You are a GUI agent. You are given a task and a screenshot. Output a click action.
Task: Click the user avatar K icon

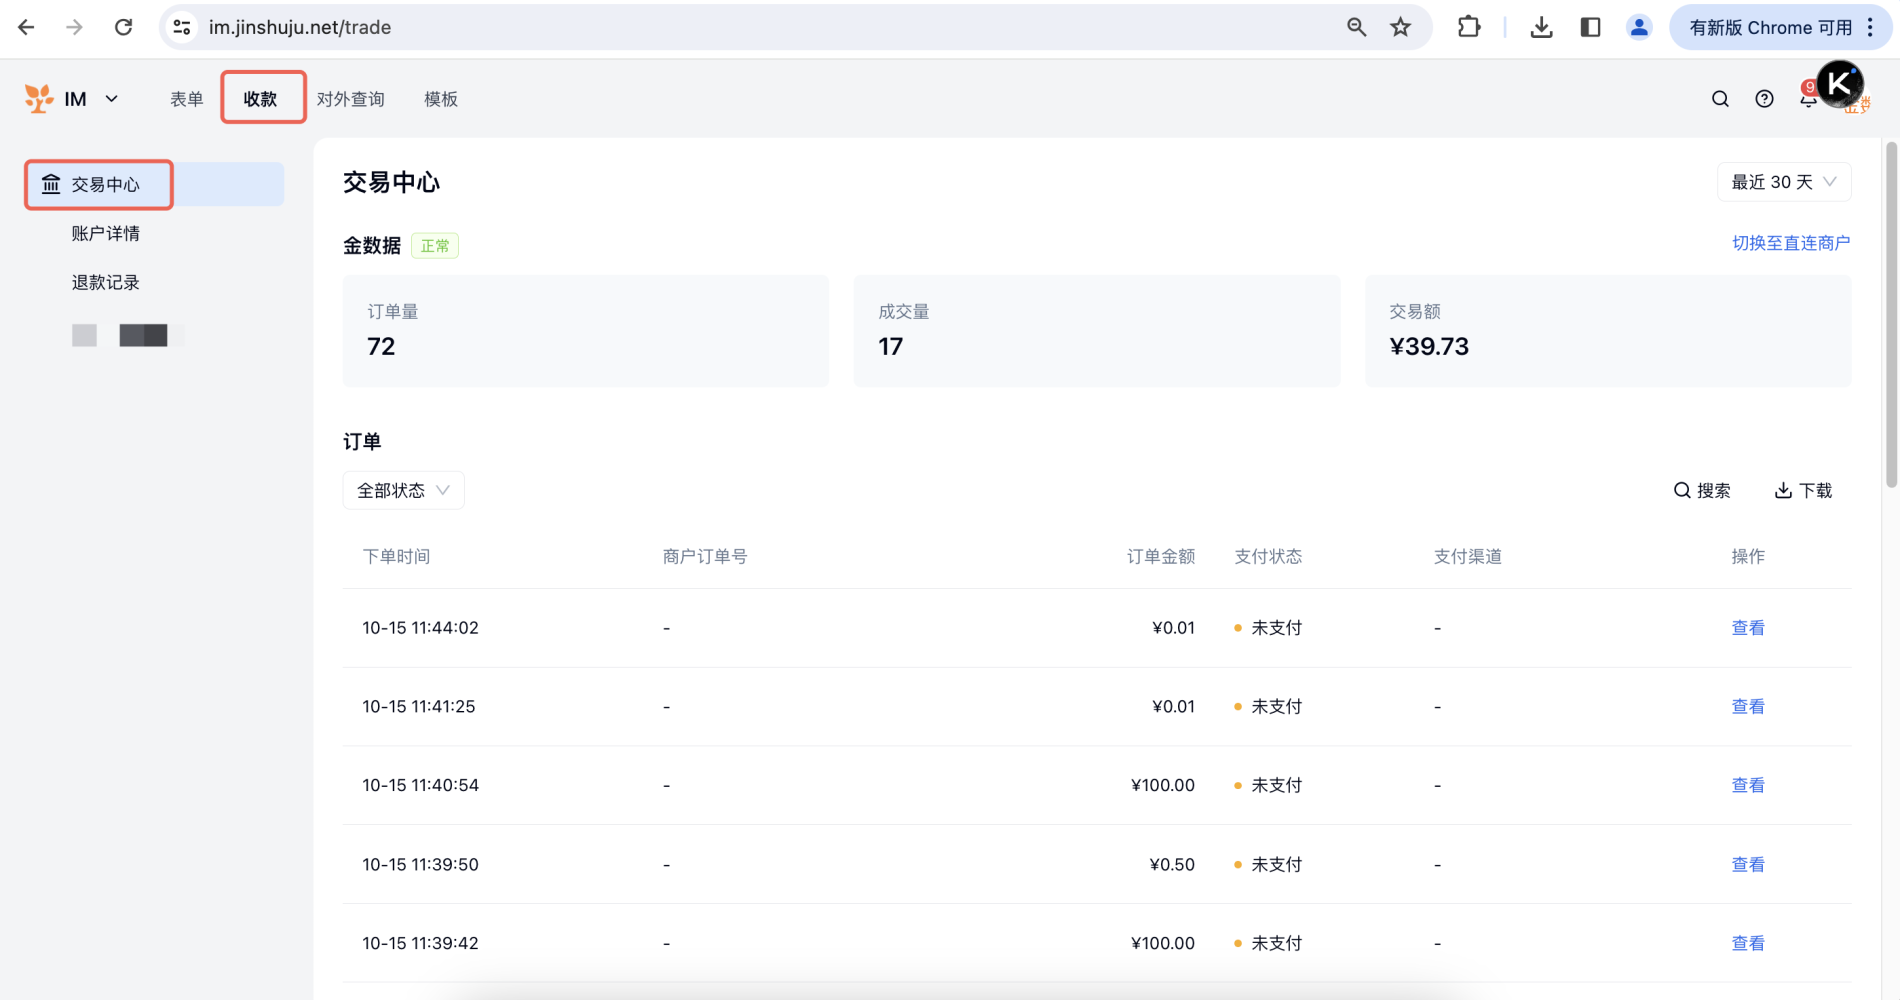[1840, 84]
